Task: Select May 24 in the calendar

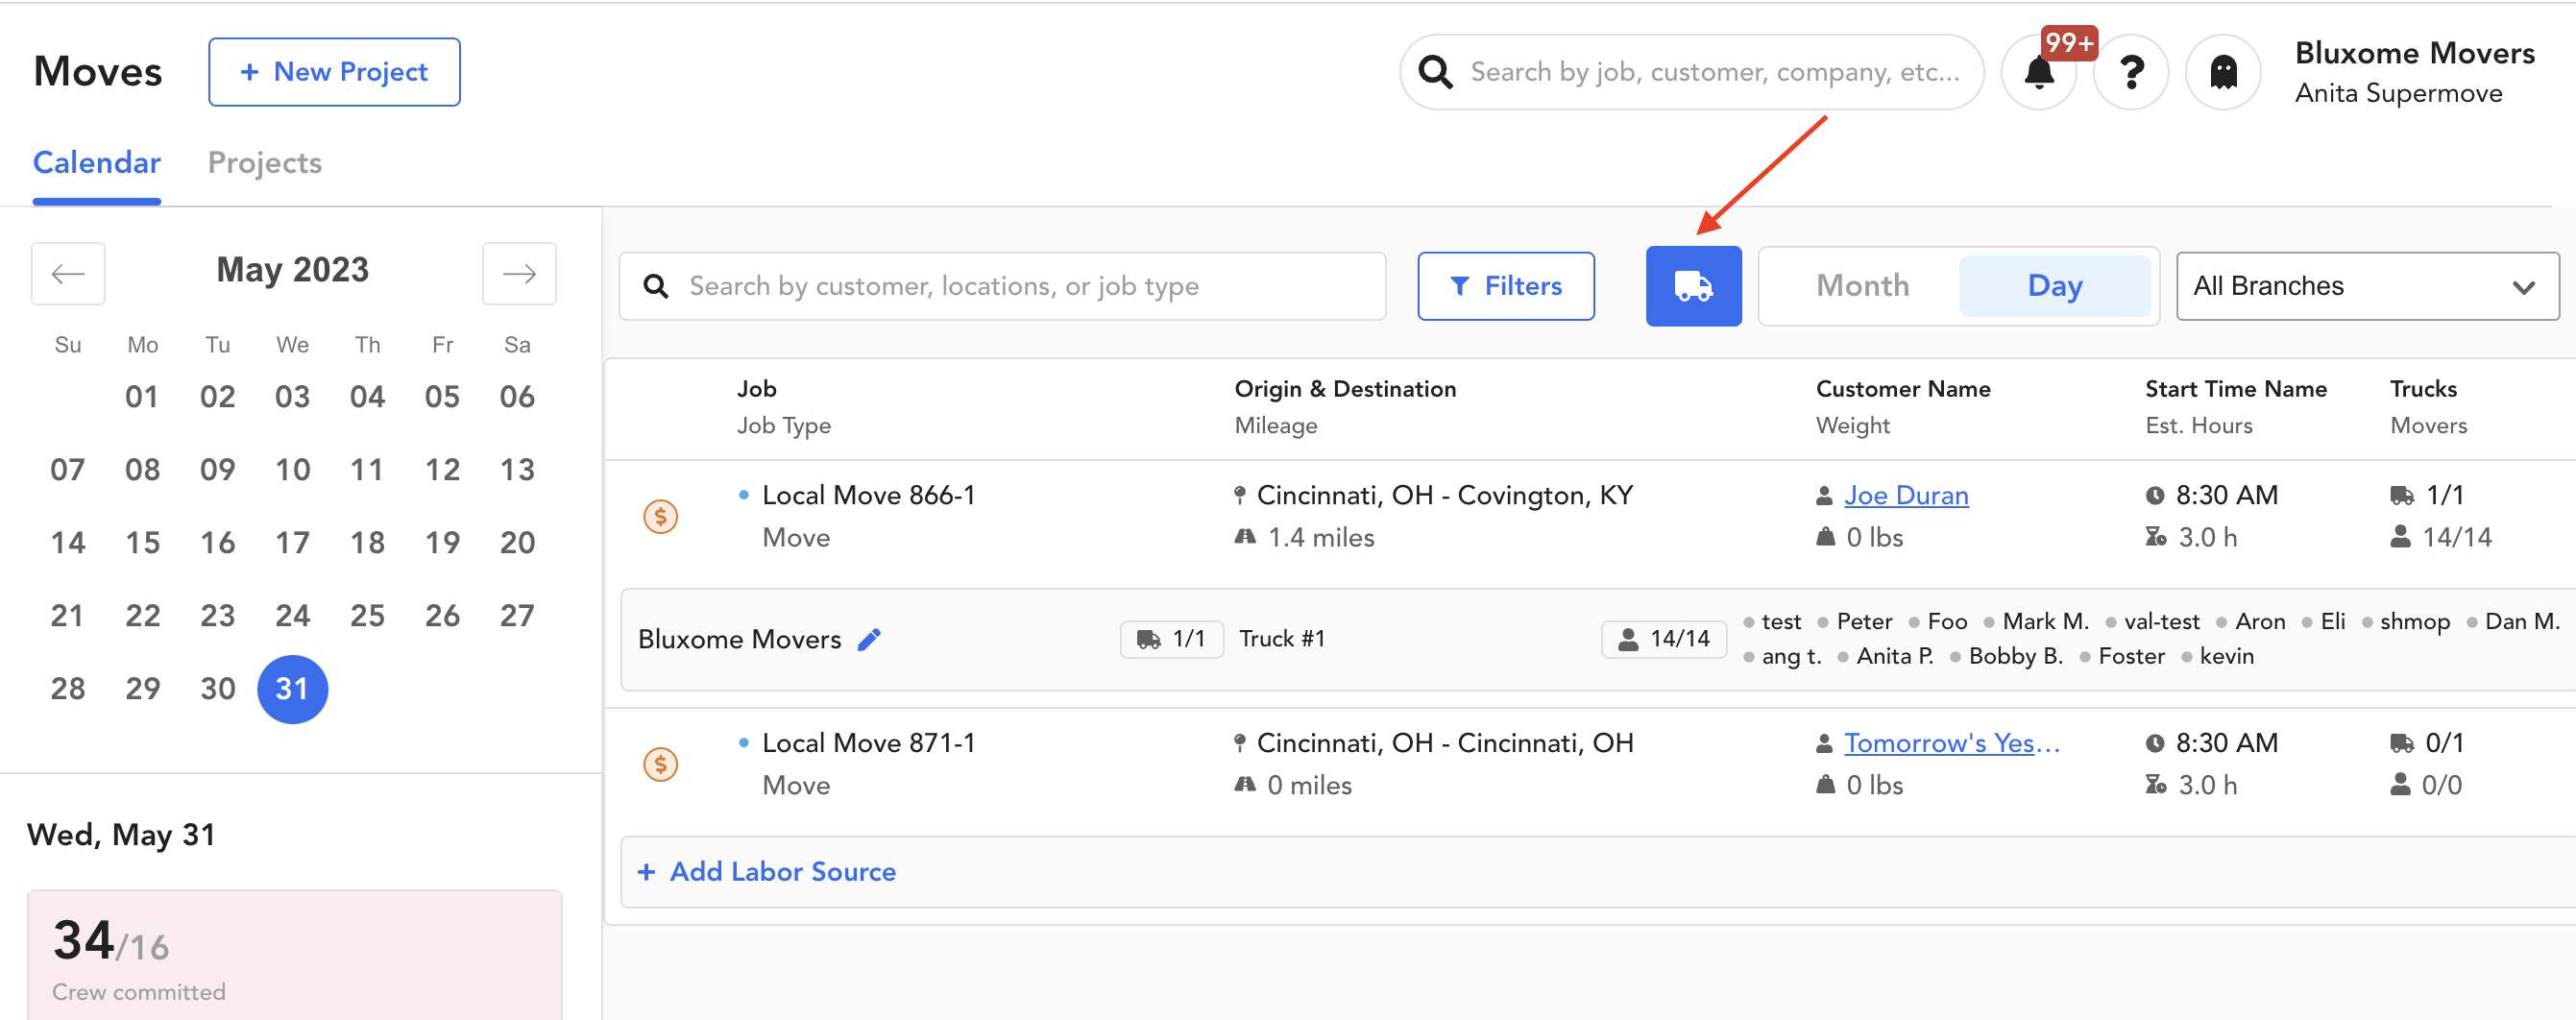Action: click(x=292, y=615)
